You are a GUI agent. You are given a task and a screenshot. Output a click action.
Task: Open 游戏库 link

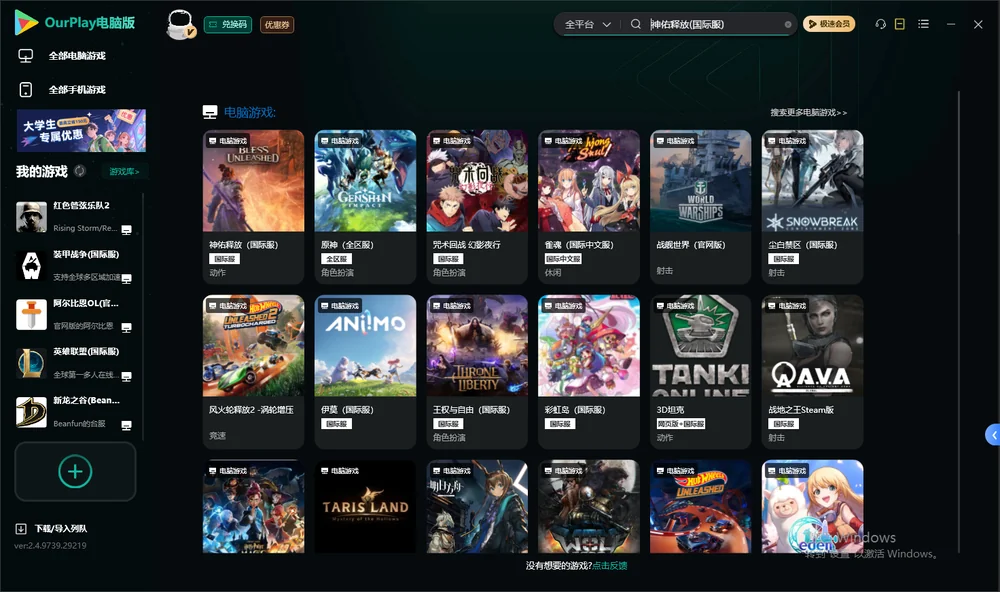point(124,172)
